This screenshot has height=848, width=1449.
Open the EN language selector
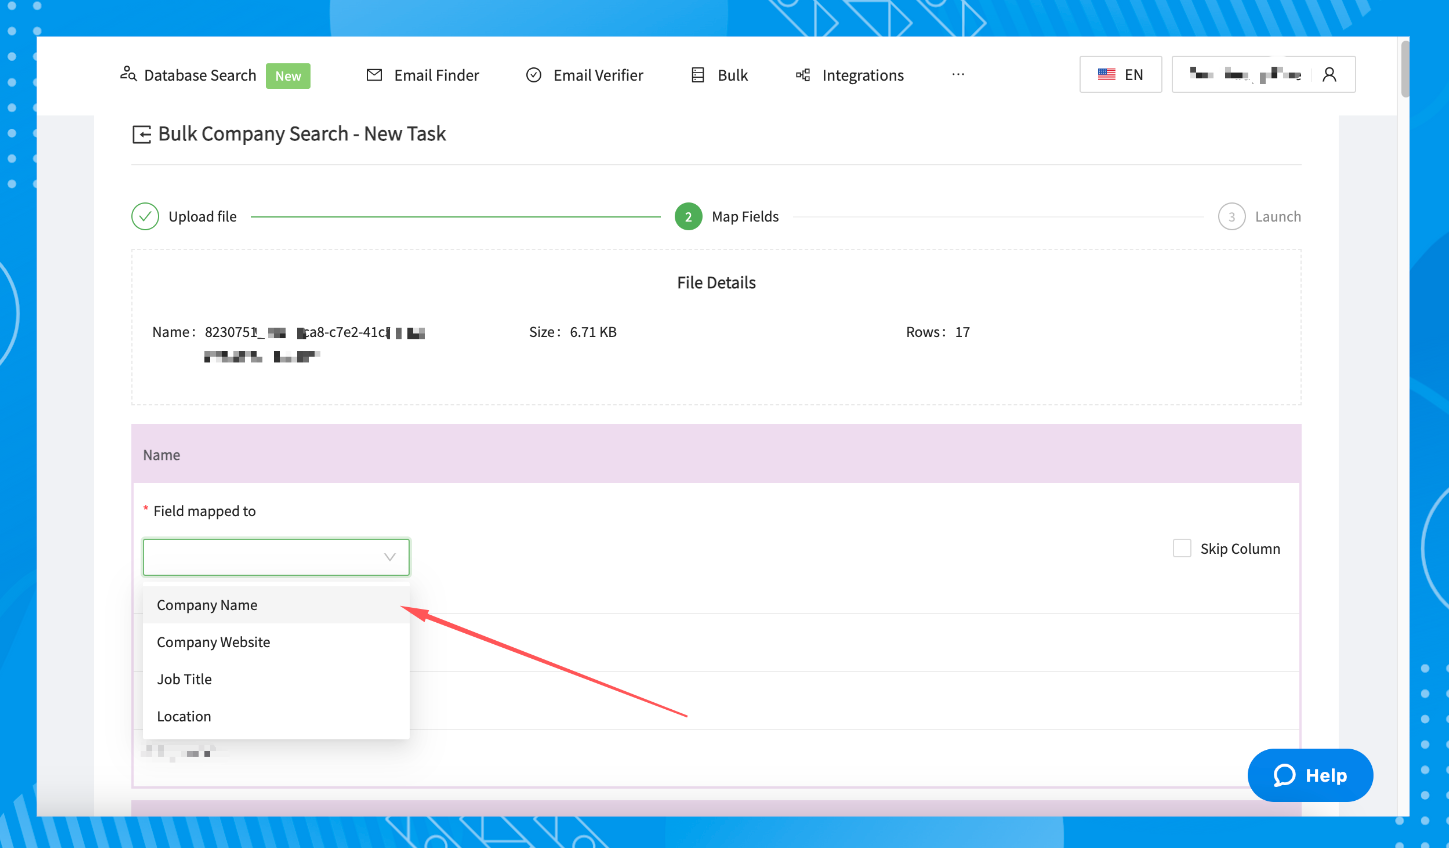point(1120,75)
